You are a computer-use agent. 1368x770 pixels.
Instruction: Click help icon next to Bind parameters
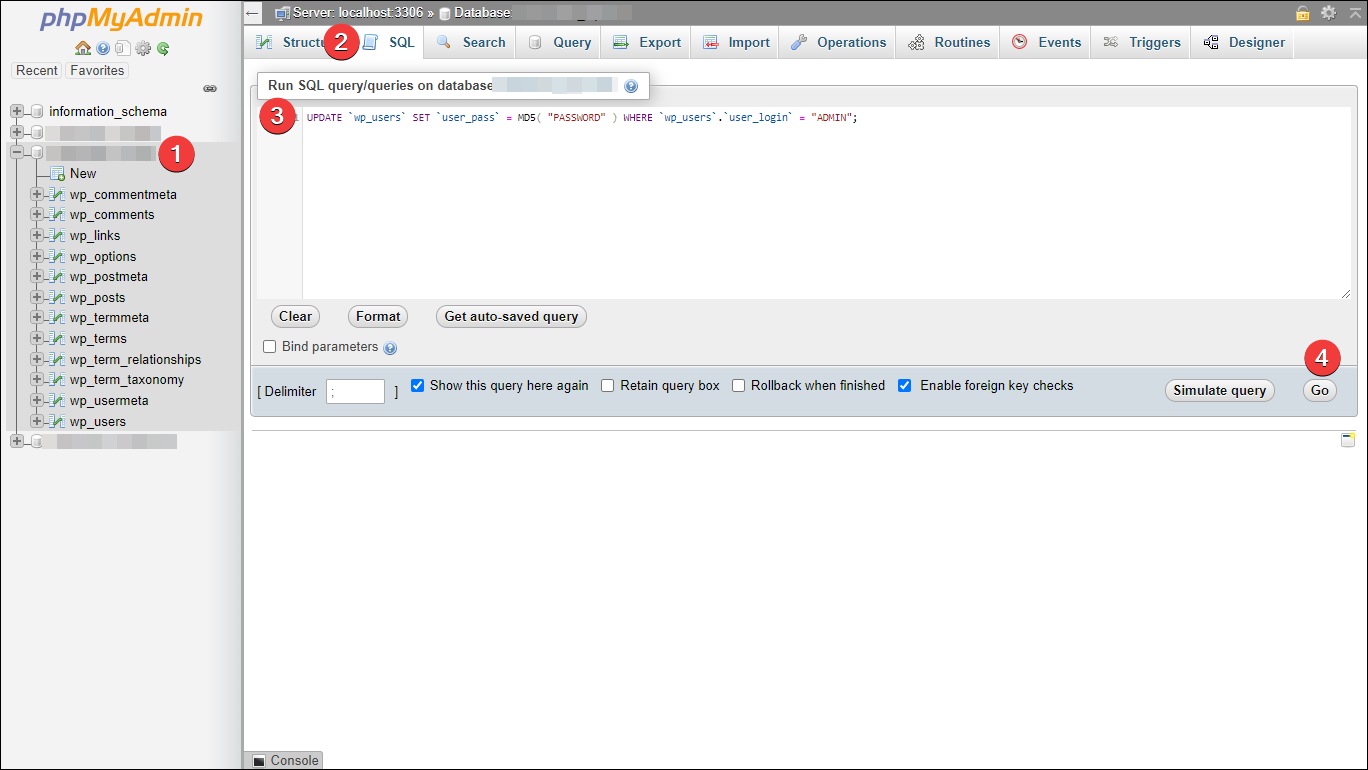click(x=390, y=348)
